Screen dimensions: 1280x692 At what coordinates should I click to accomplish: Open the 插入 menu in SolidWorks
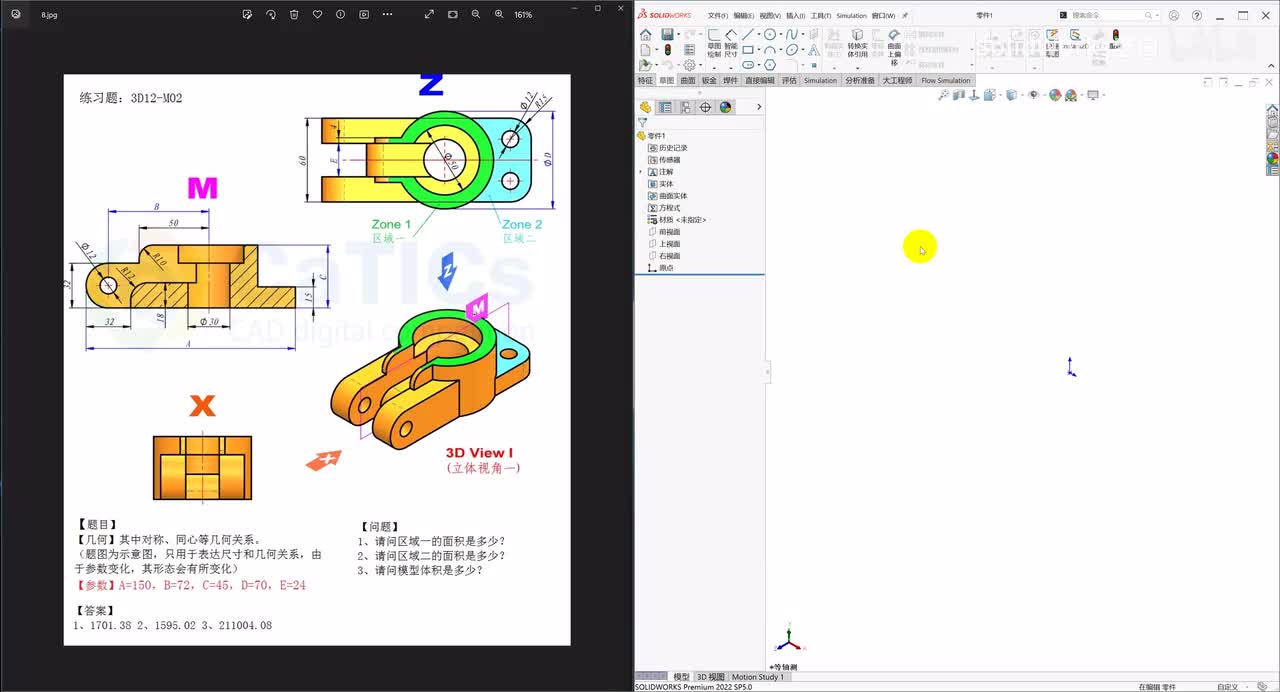click(795, 16)
